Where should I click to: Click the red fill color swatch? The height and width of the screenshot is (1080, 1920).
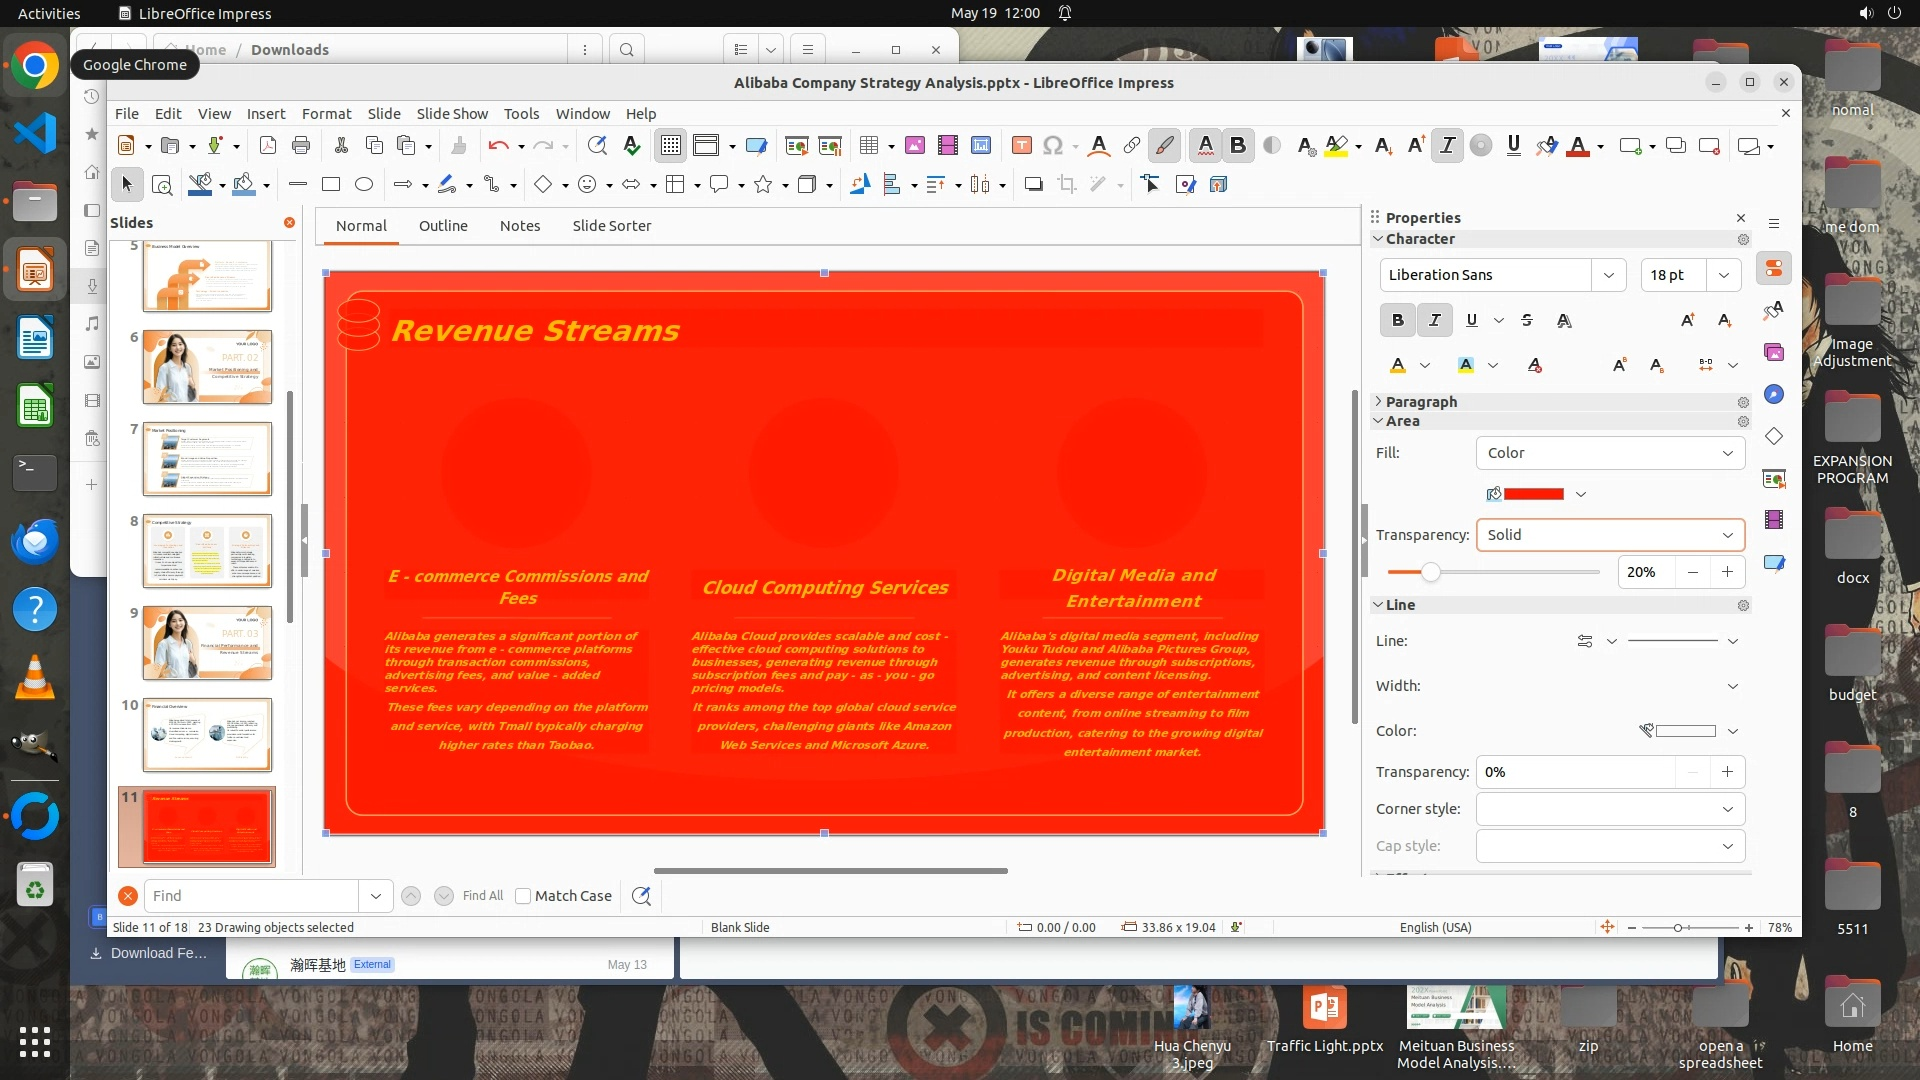pos(1533,494)
